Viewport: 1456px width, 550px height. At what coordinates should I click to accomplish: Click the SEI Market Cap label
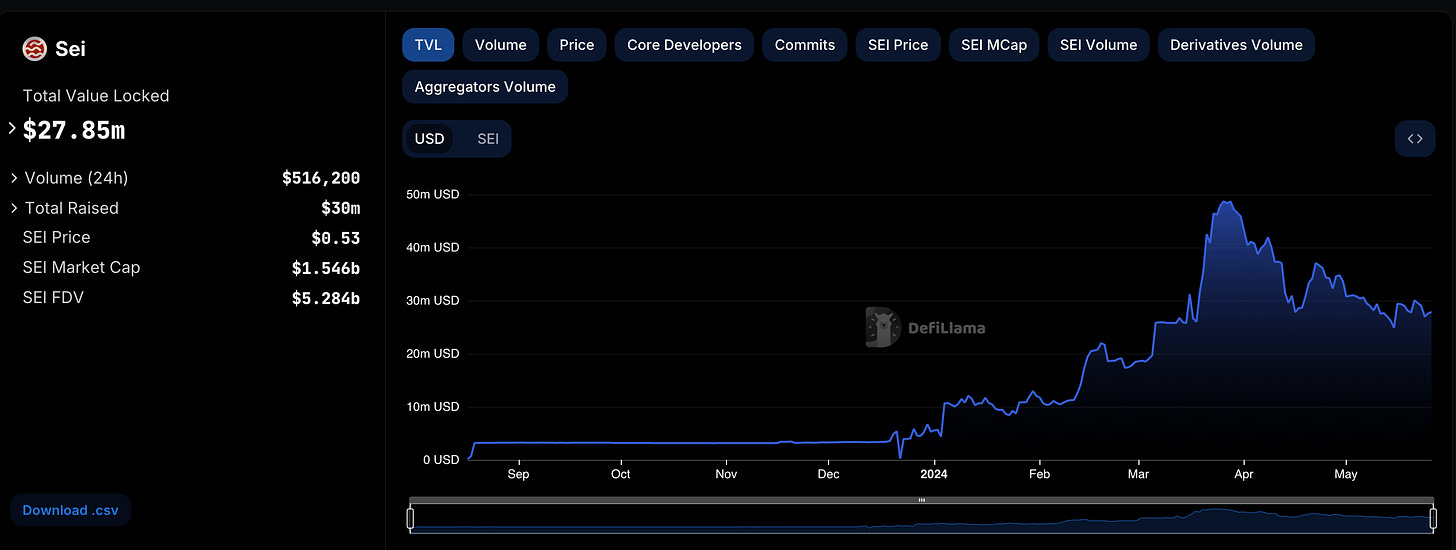[82, 267]
